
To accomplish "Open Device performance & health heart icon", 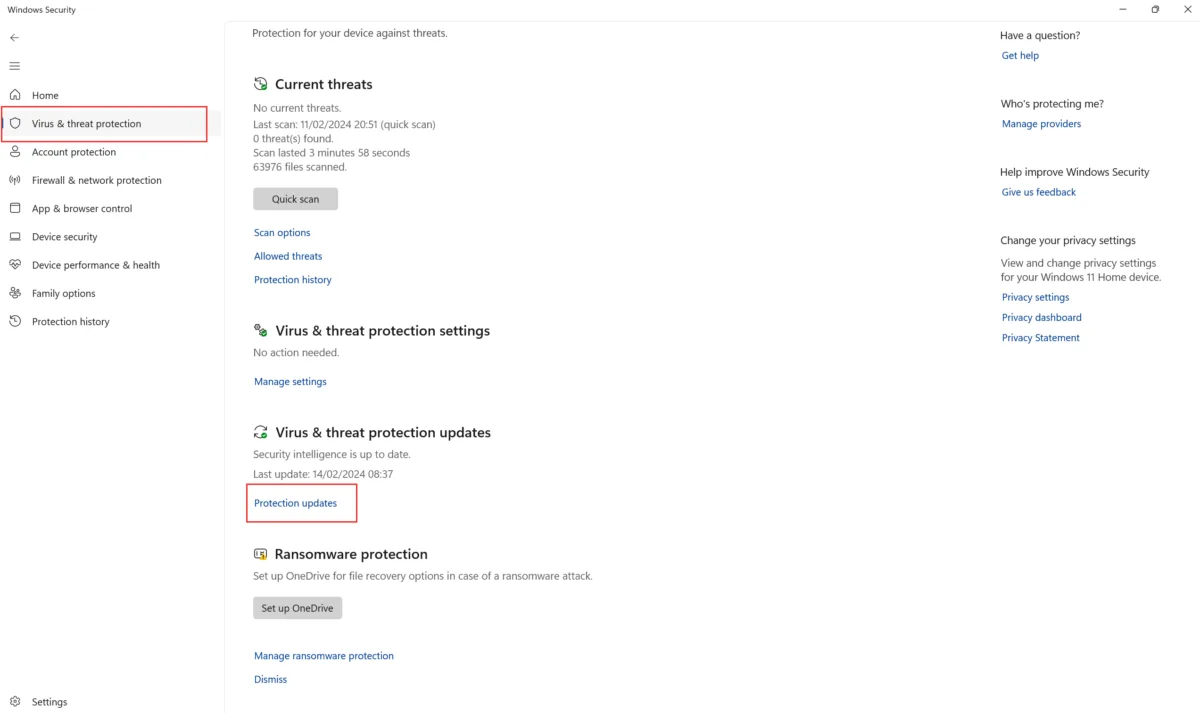I will click(15, 265).
